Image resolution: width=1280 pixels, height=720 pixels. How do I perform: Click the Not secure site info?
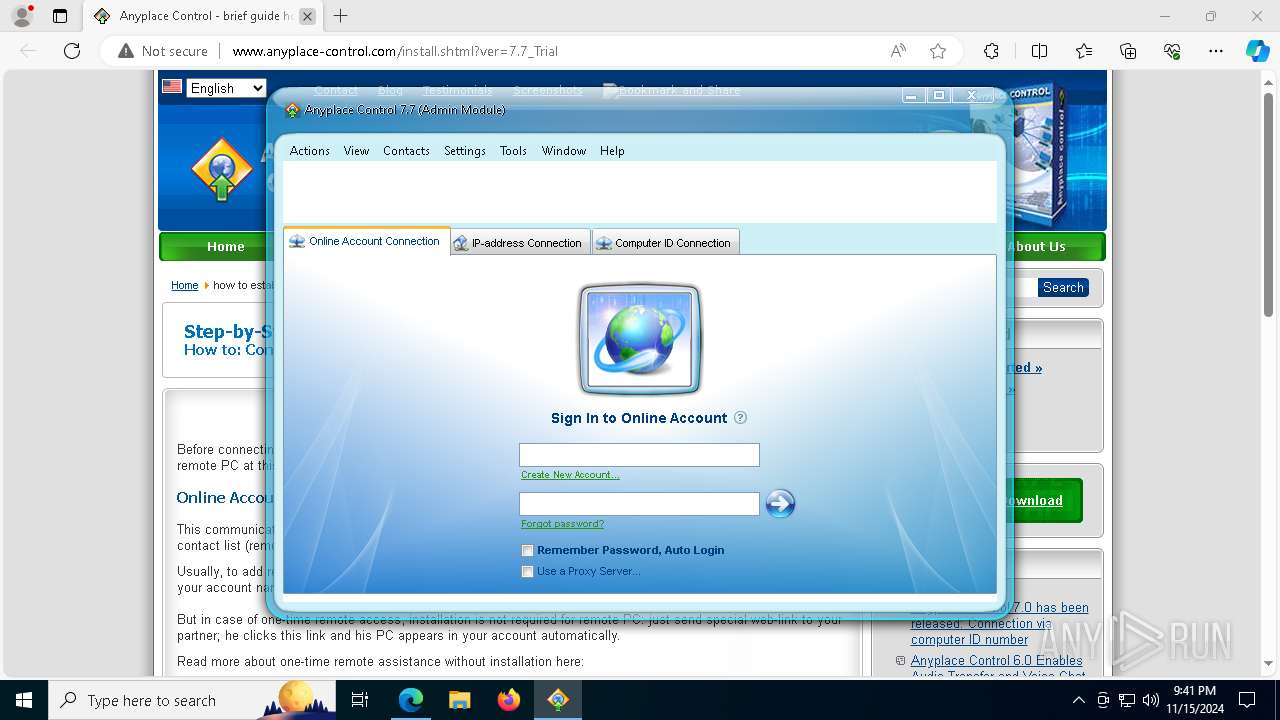(163, 51)
